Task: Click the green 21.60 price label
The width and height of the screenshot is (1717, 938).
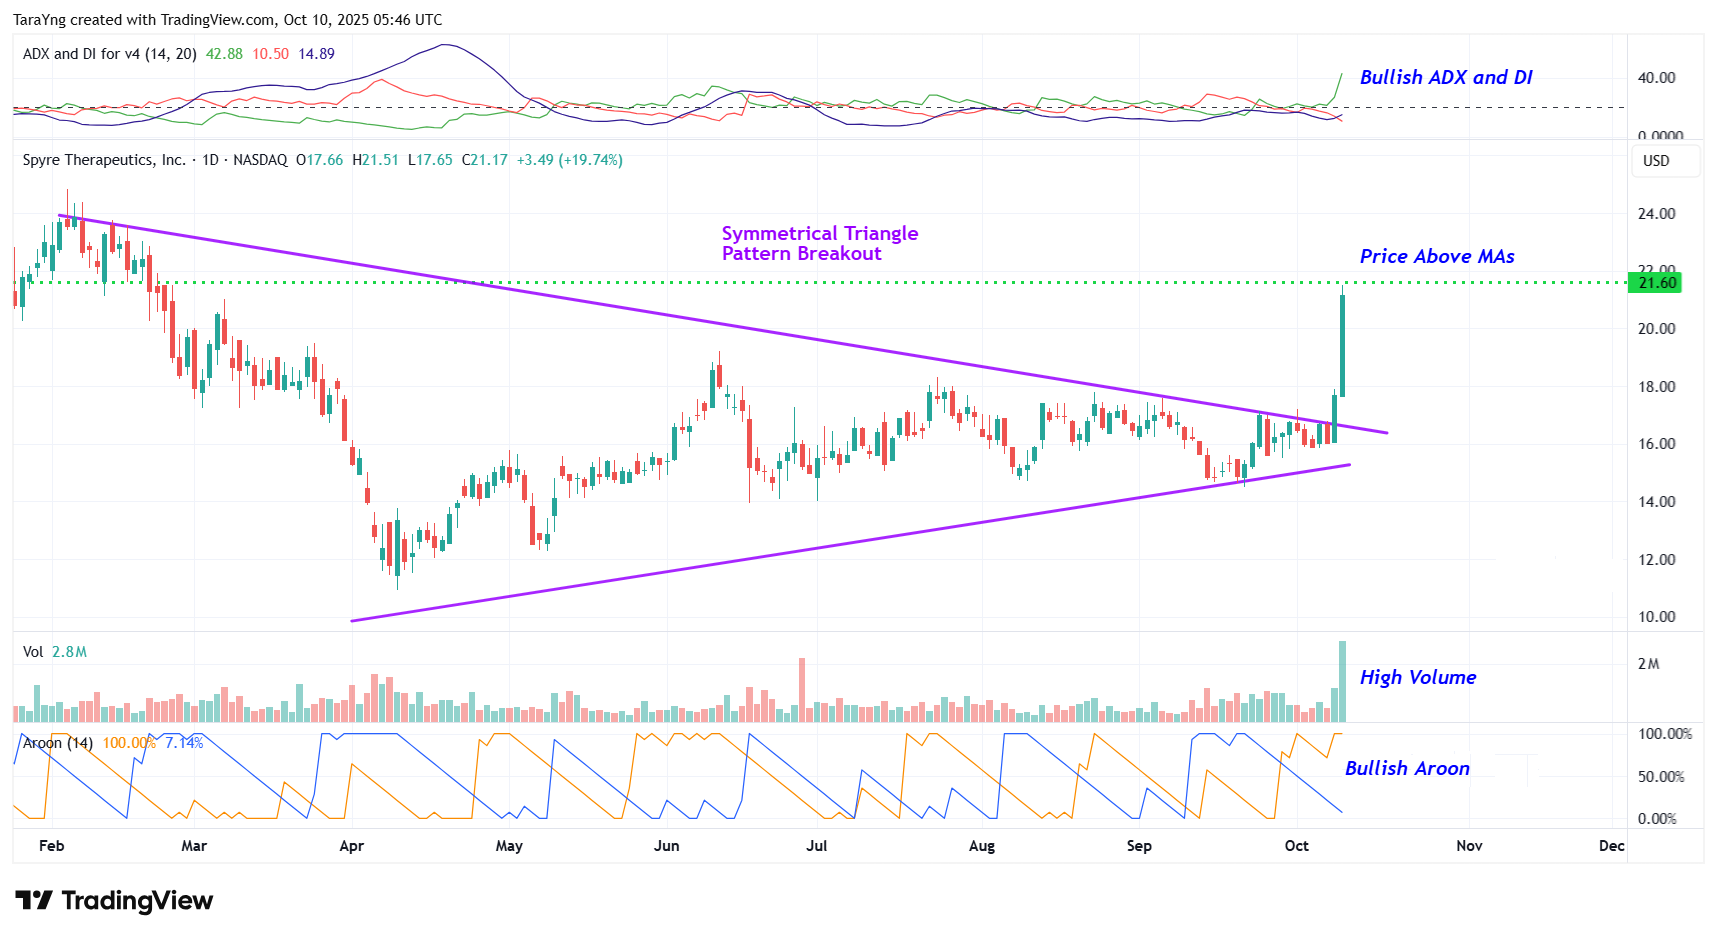Action: point(1655,283)
